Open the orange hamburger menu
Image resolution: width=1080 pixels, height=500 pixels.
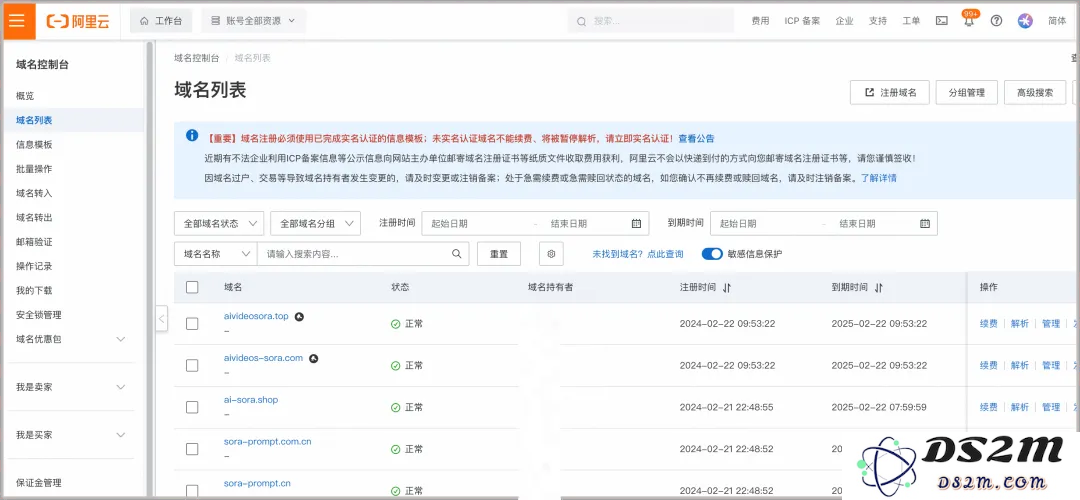pos(17,21)
